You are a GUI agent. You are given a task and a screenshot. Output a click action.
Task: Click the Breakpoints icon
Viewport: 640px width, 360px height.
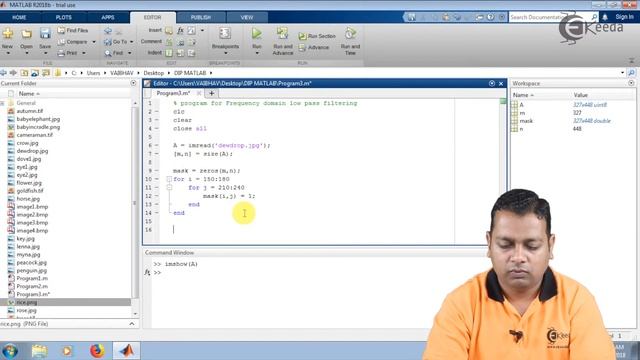click(225, 33)
